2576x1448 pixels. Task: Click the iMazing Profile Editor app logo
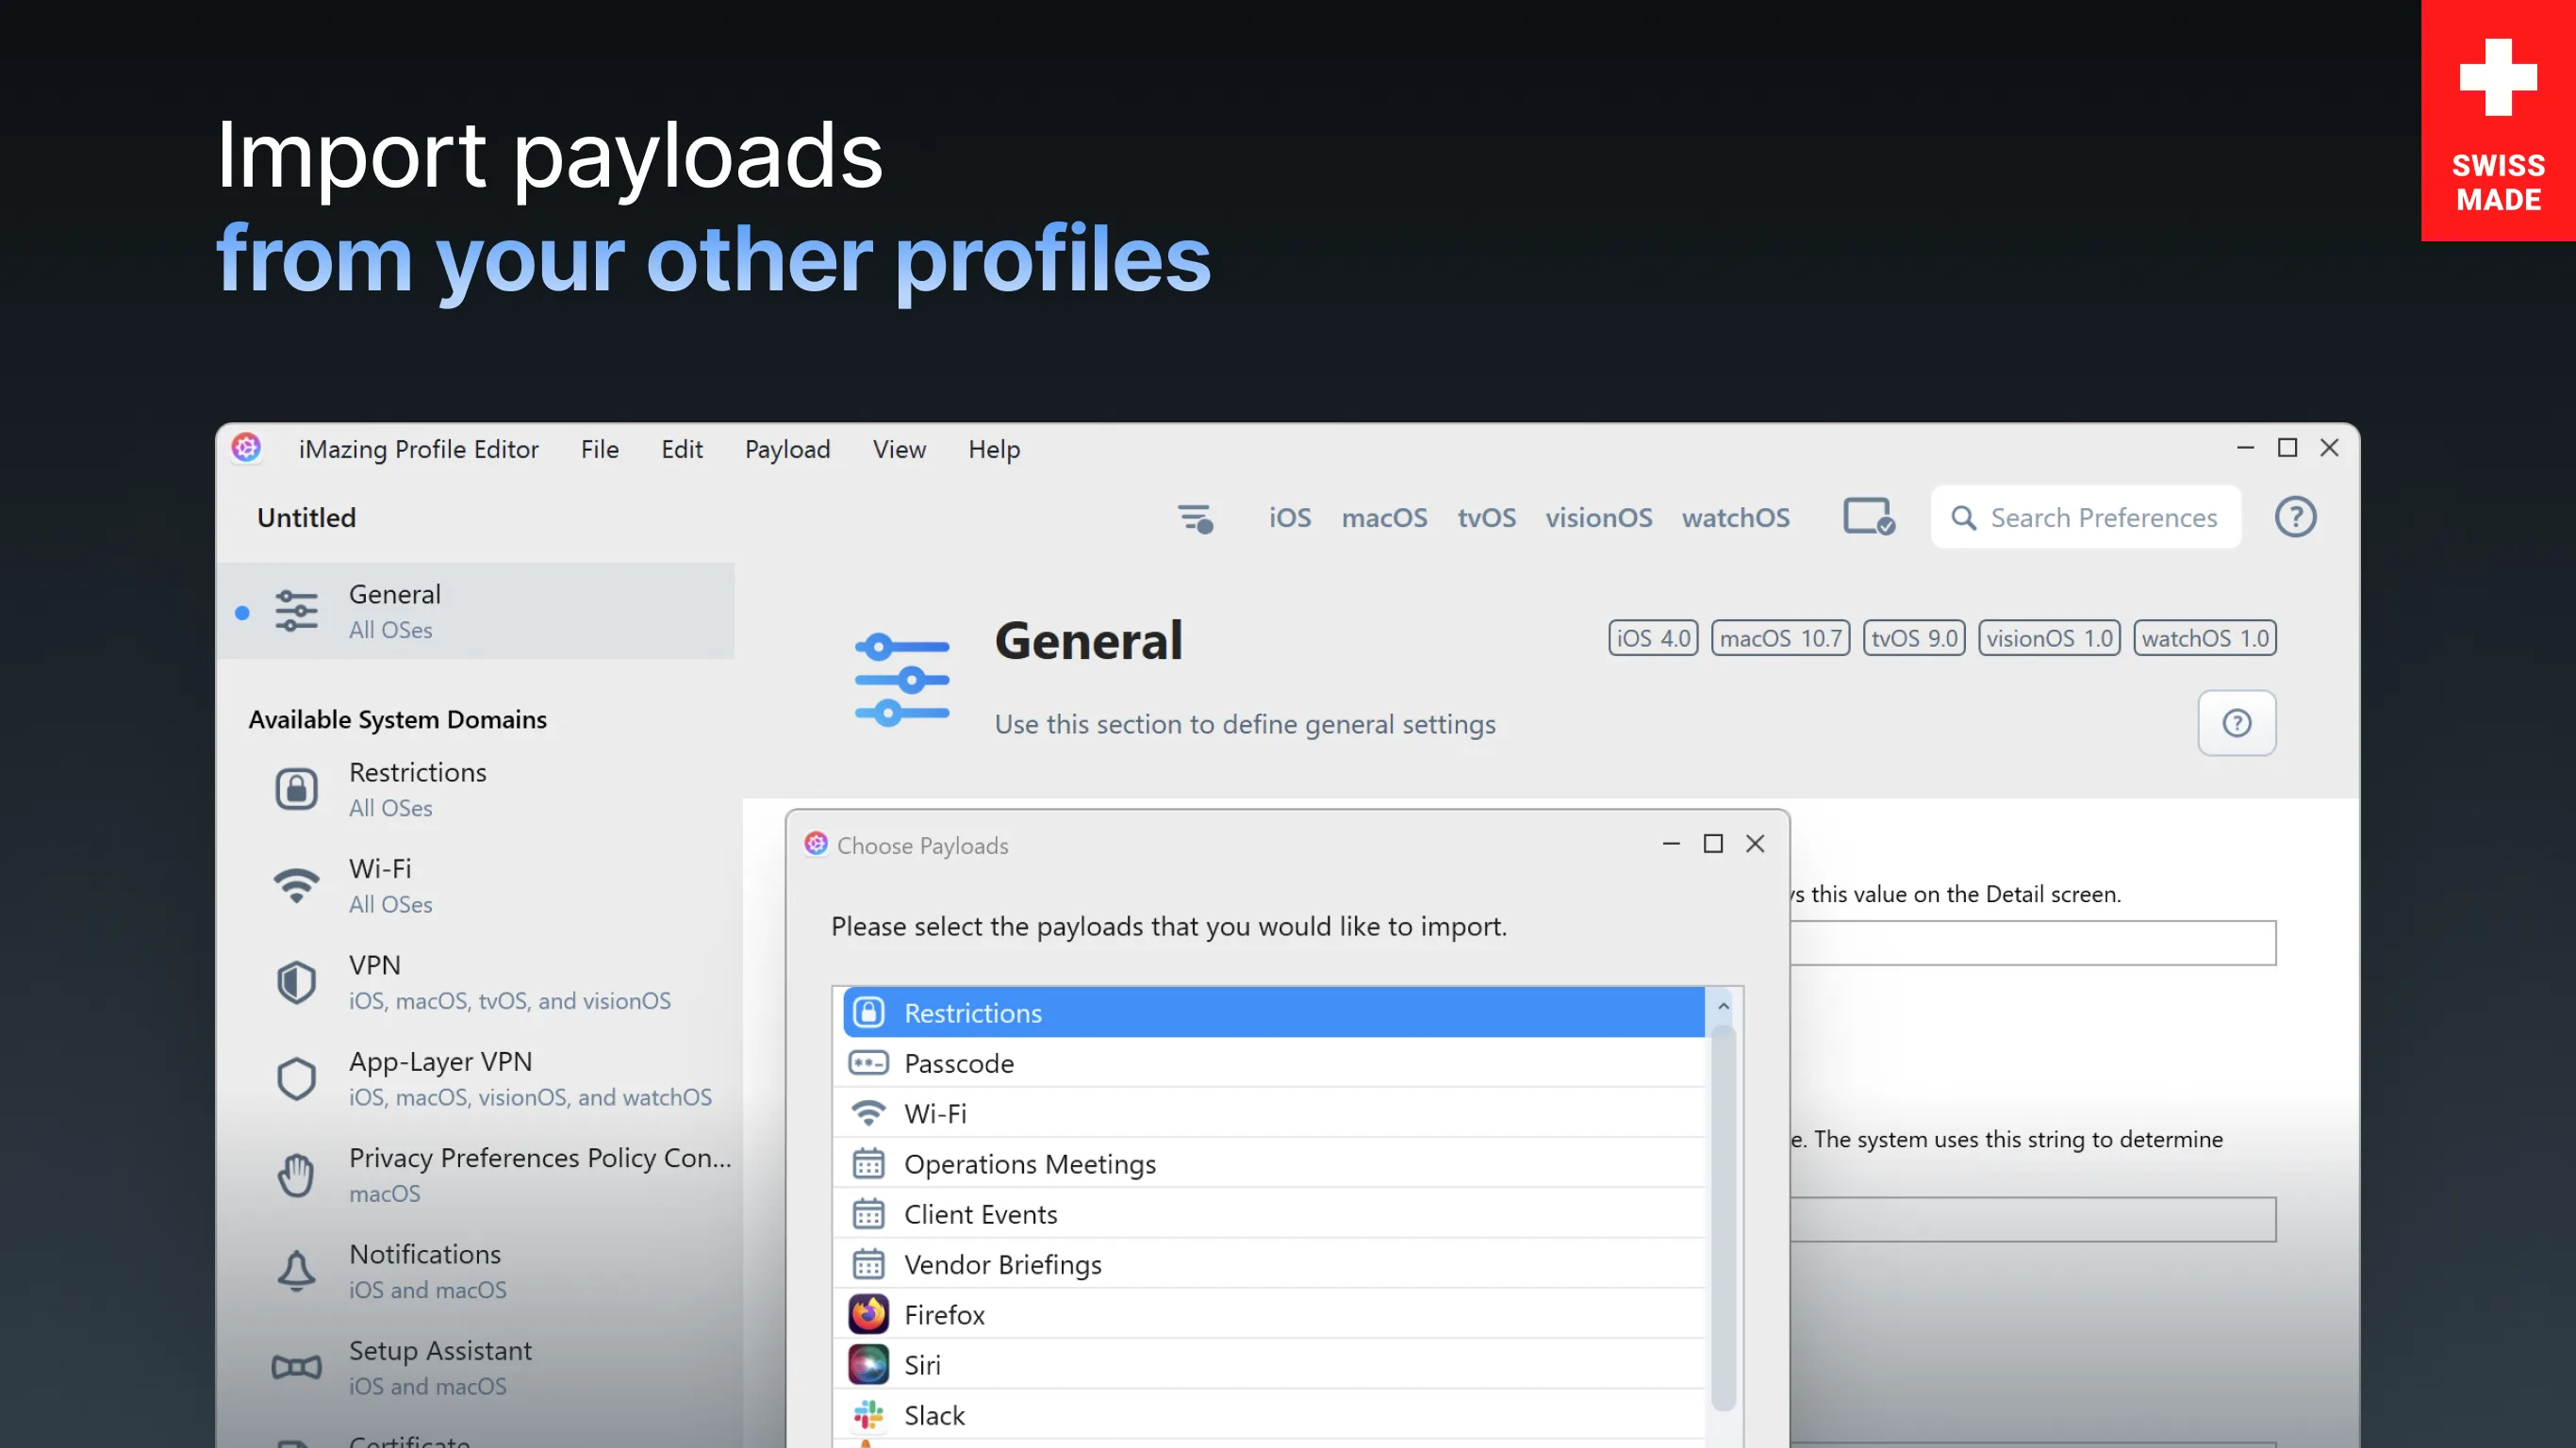pyautogui.click(x=246, y=448)
